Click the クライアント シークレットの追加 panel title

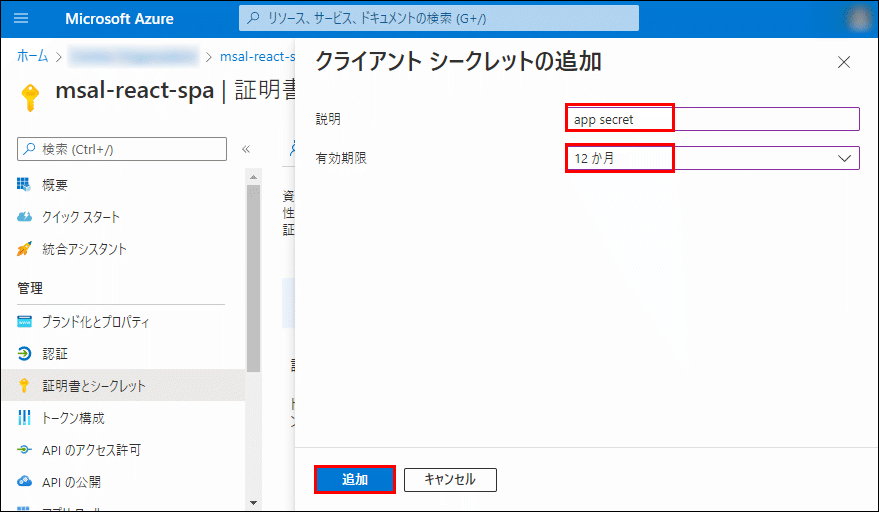pyautogui.click(x=458, y=62)
